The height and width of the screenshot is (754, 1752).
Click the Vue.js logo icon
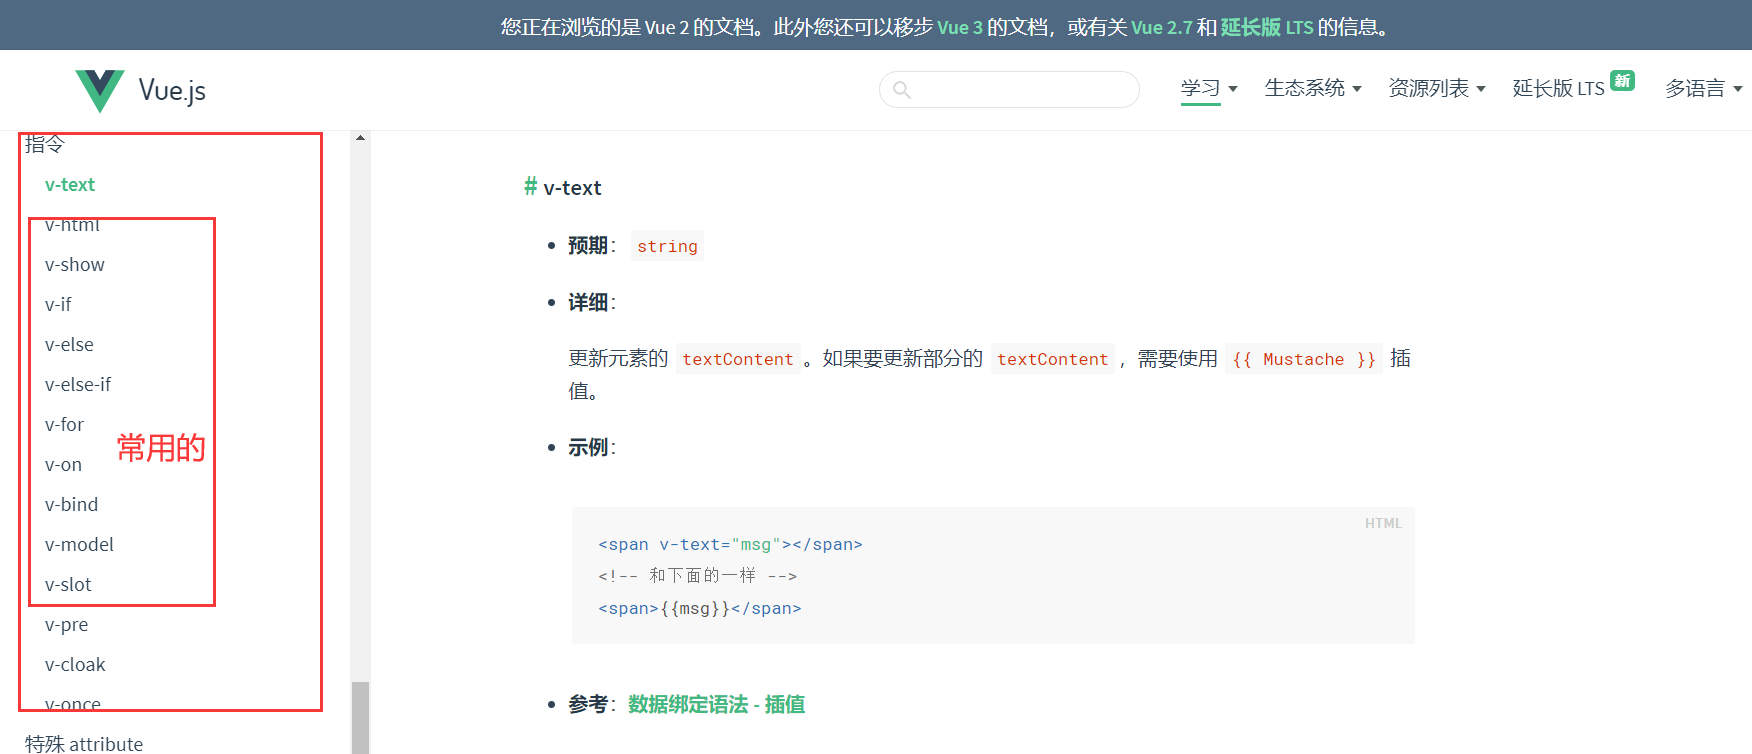(100, 91)
